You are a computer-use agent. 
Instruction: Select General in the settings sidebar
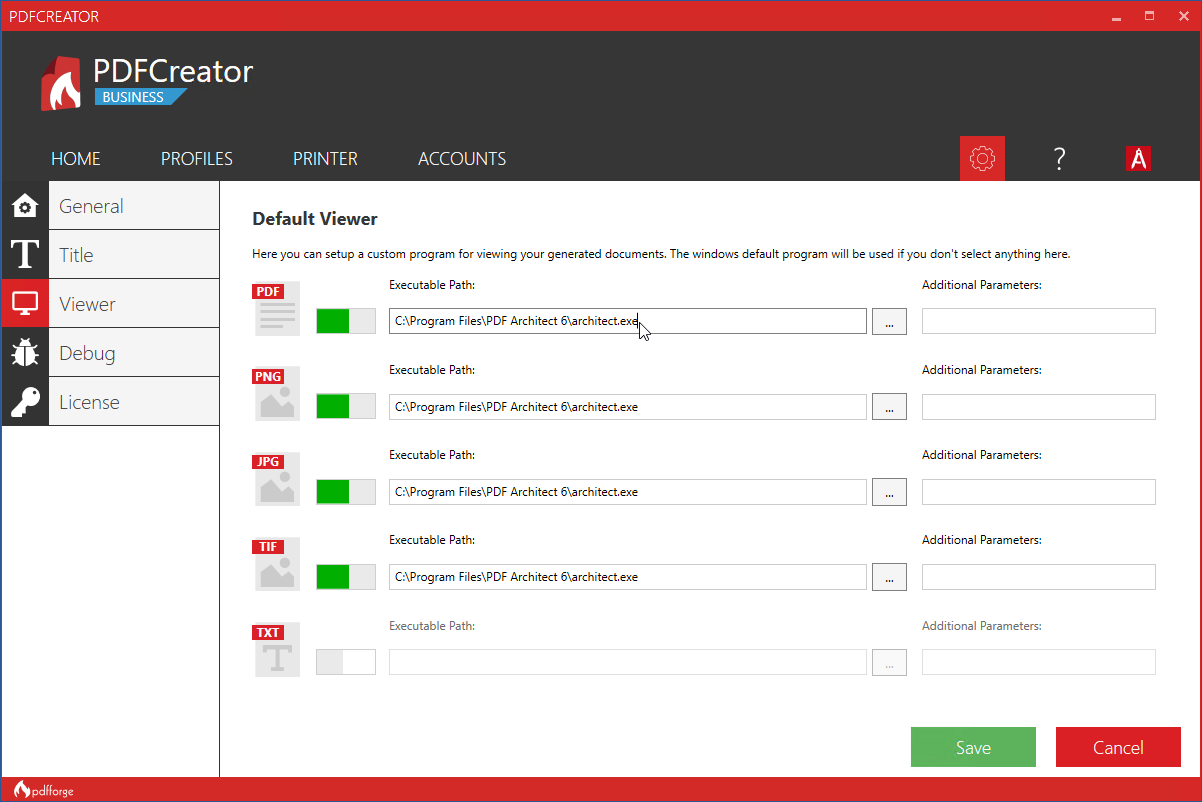(x=133, y=206)
